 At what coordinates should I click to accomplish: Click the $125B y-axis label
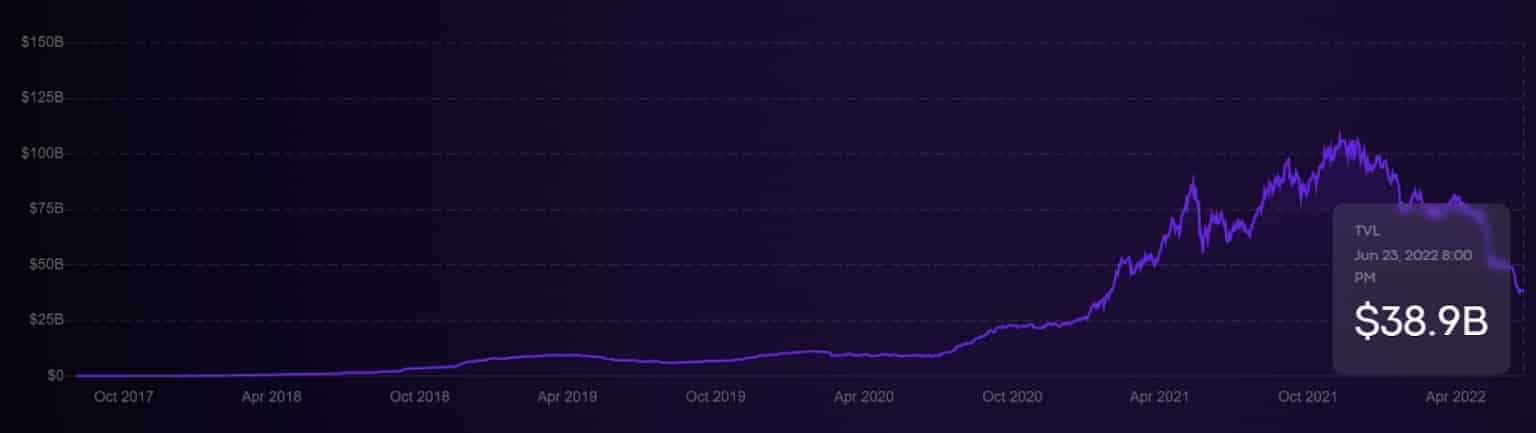tap(42, 98)
